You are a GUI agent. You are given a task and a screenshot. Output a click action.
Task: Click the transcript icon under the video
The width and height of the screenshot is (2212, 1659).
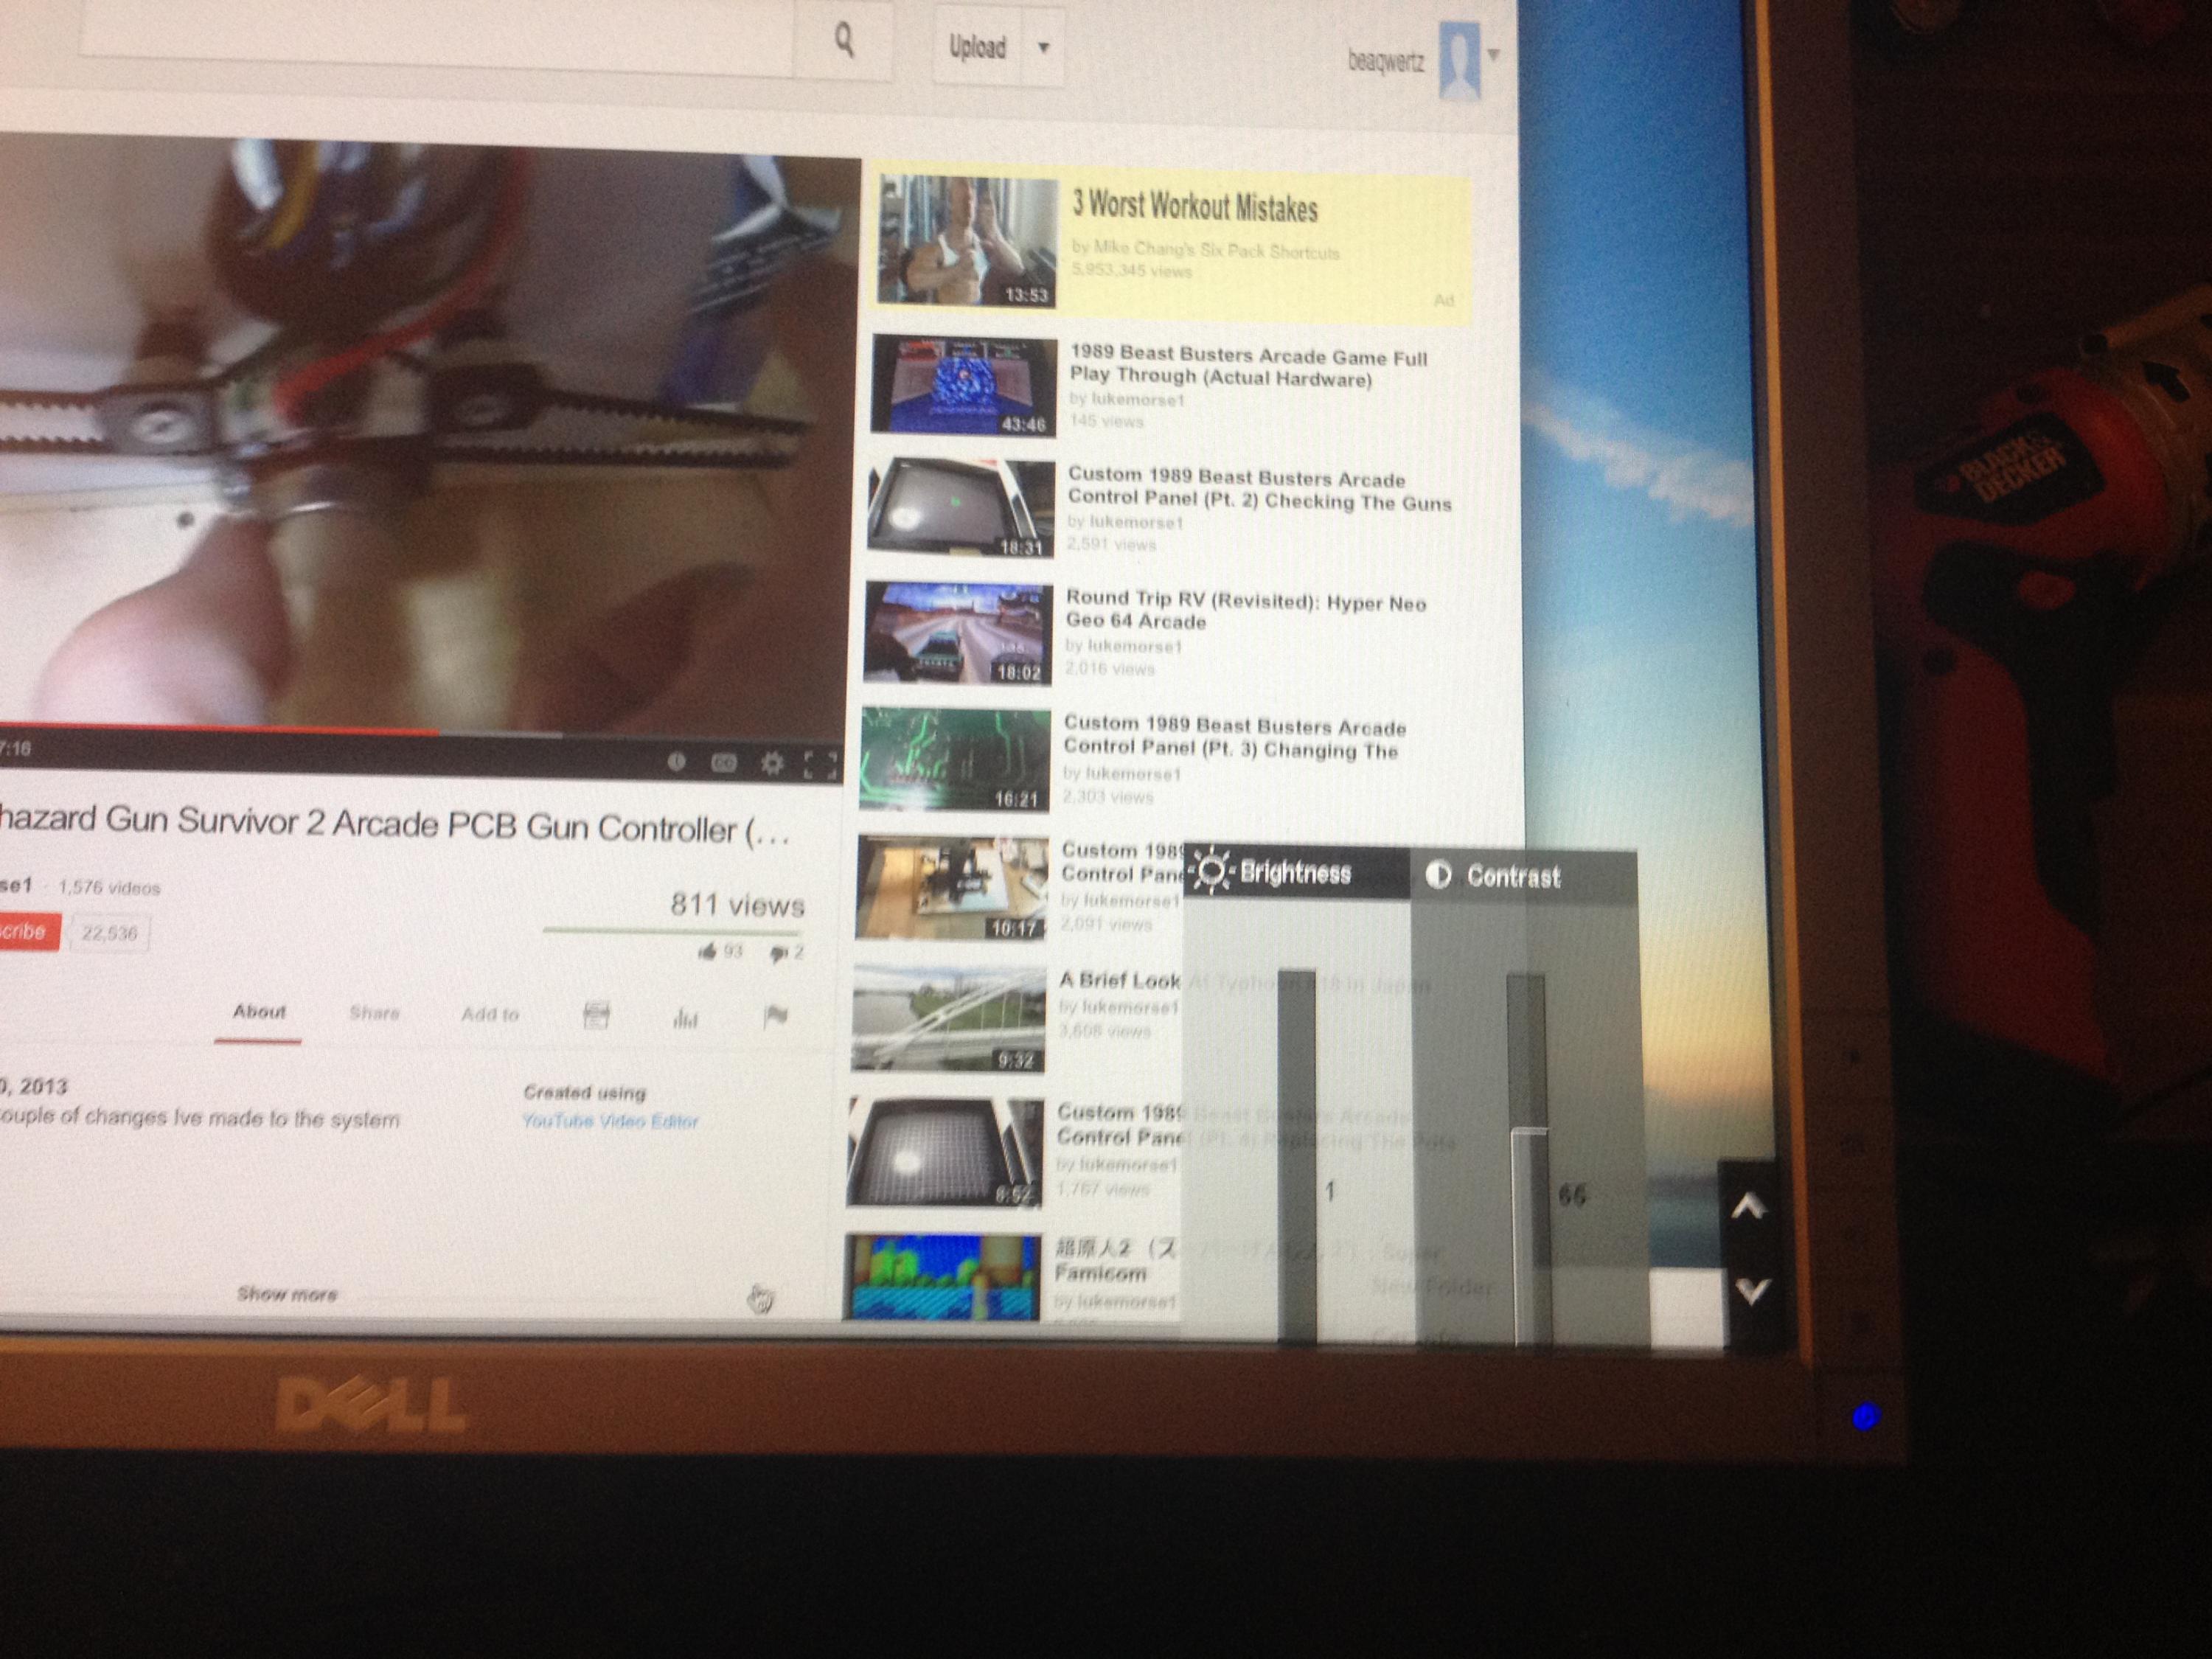coord(596,1016)
